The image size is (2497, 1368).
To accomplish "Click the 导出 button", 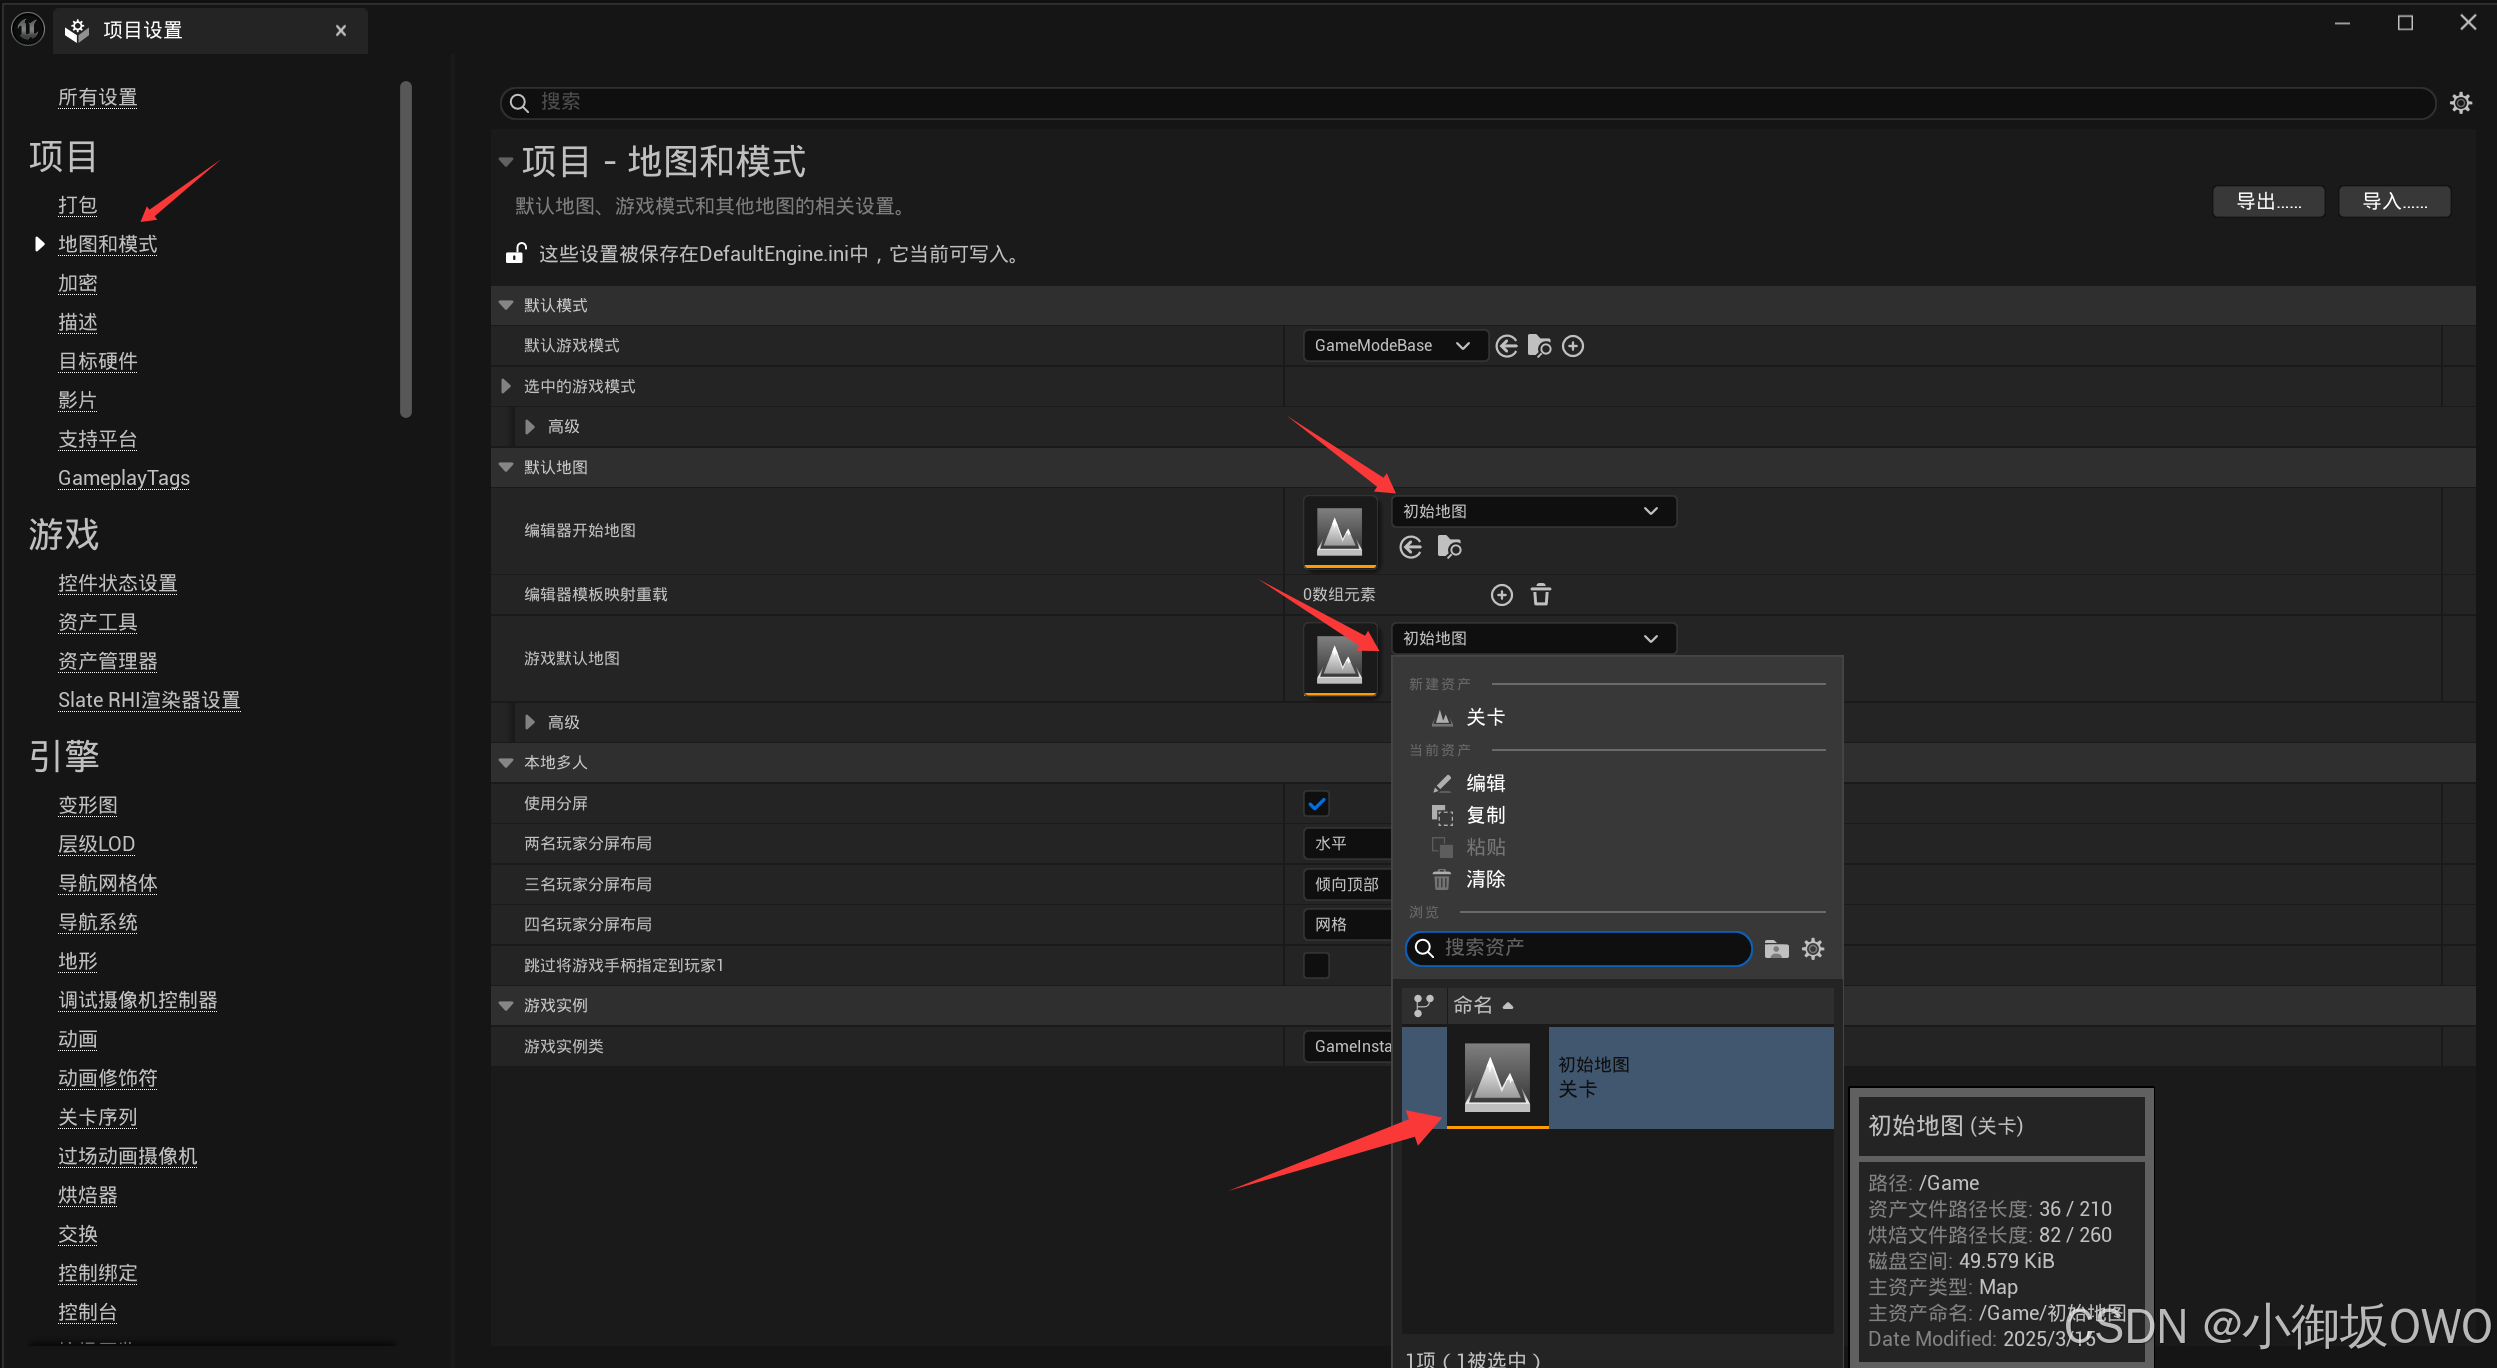I will tap(2267, 201).
